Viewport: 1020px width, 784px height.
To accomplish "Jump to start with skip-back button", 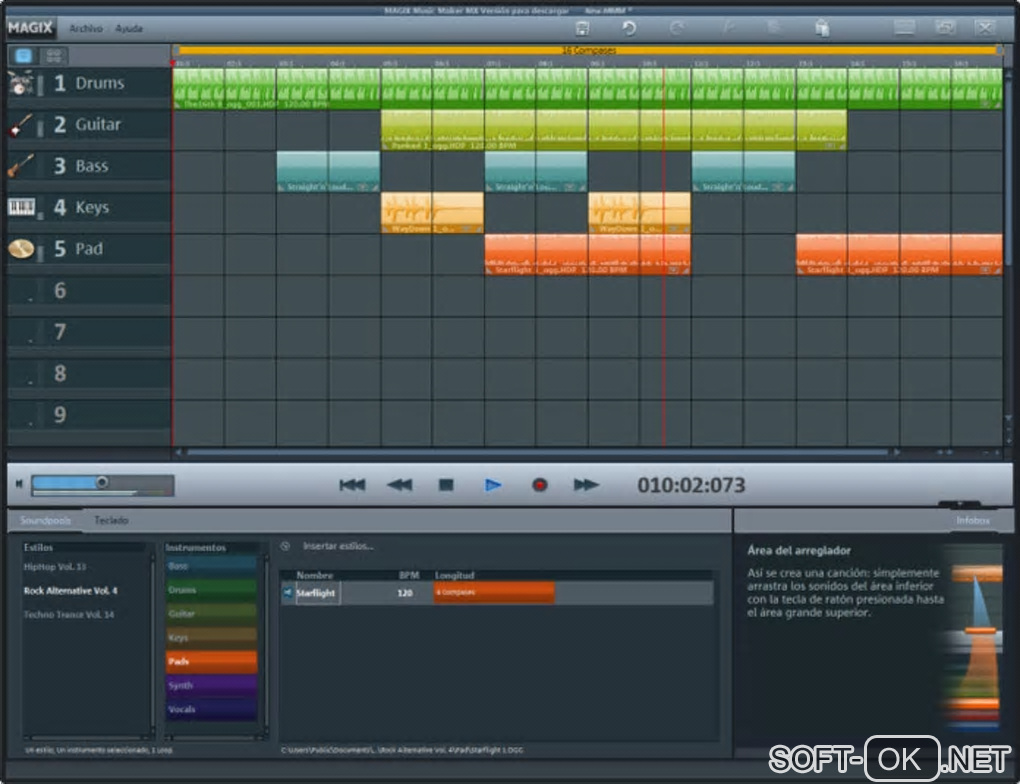I will (x=352, y=485).
